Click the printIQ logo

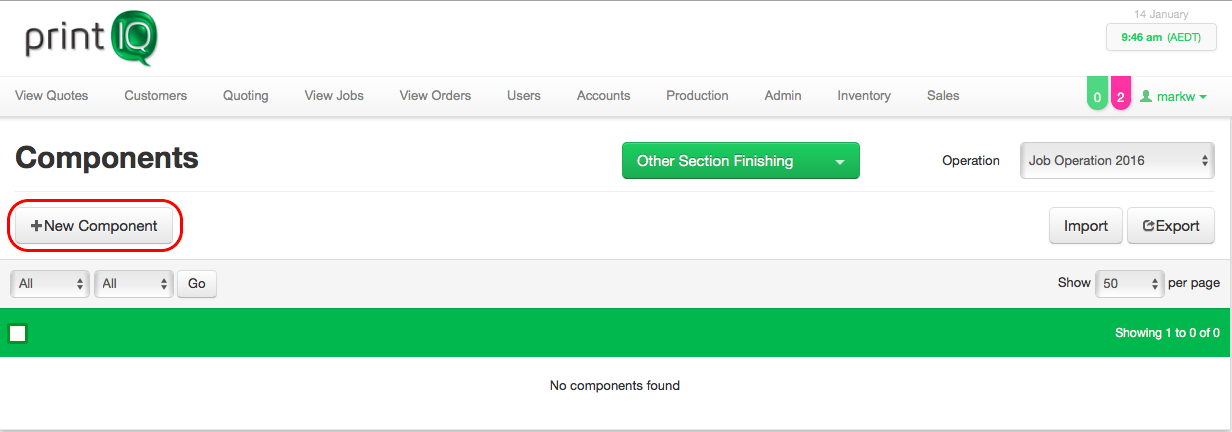click(x=91, y=40)
